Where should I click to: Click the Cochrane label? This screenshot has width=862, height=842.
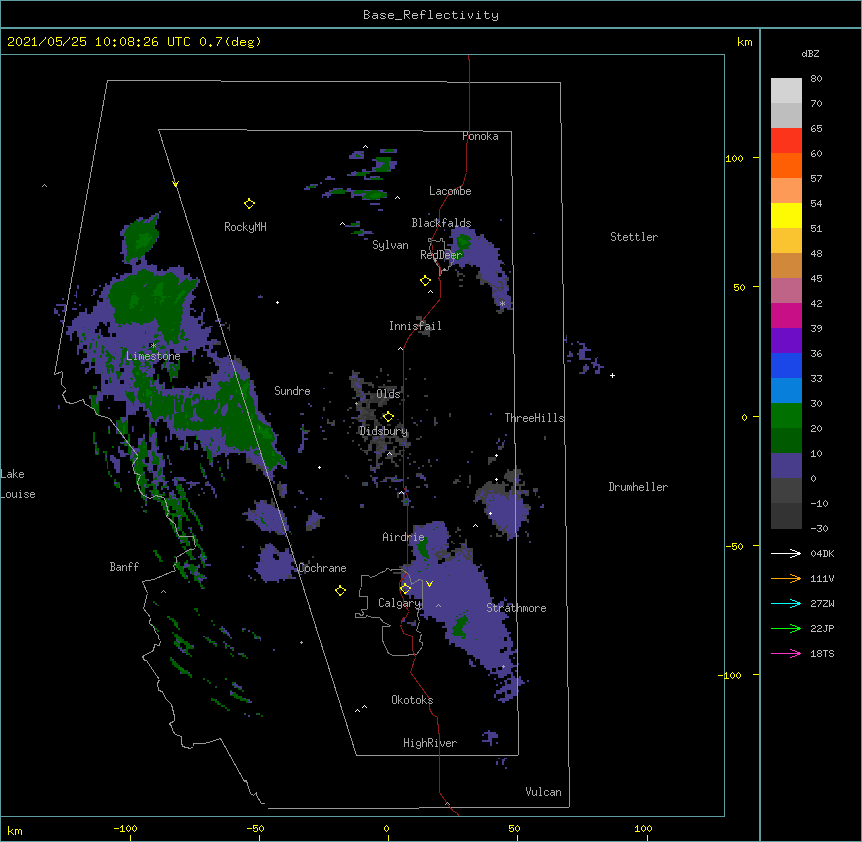point(323,568)
